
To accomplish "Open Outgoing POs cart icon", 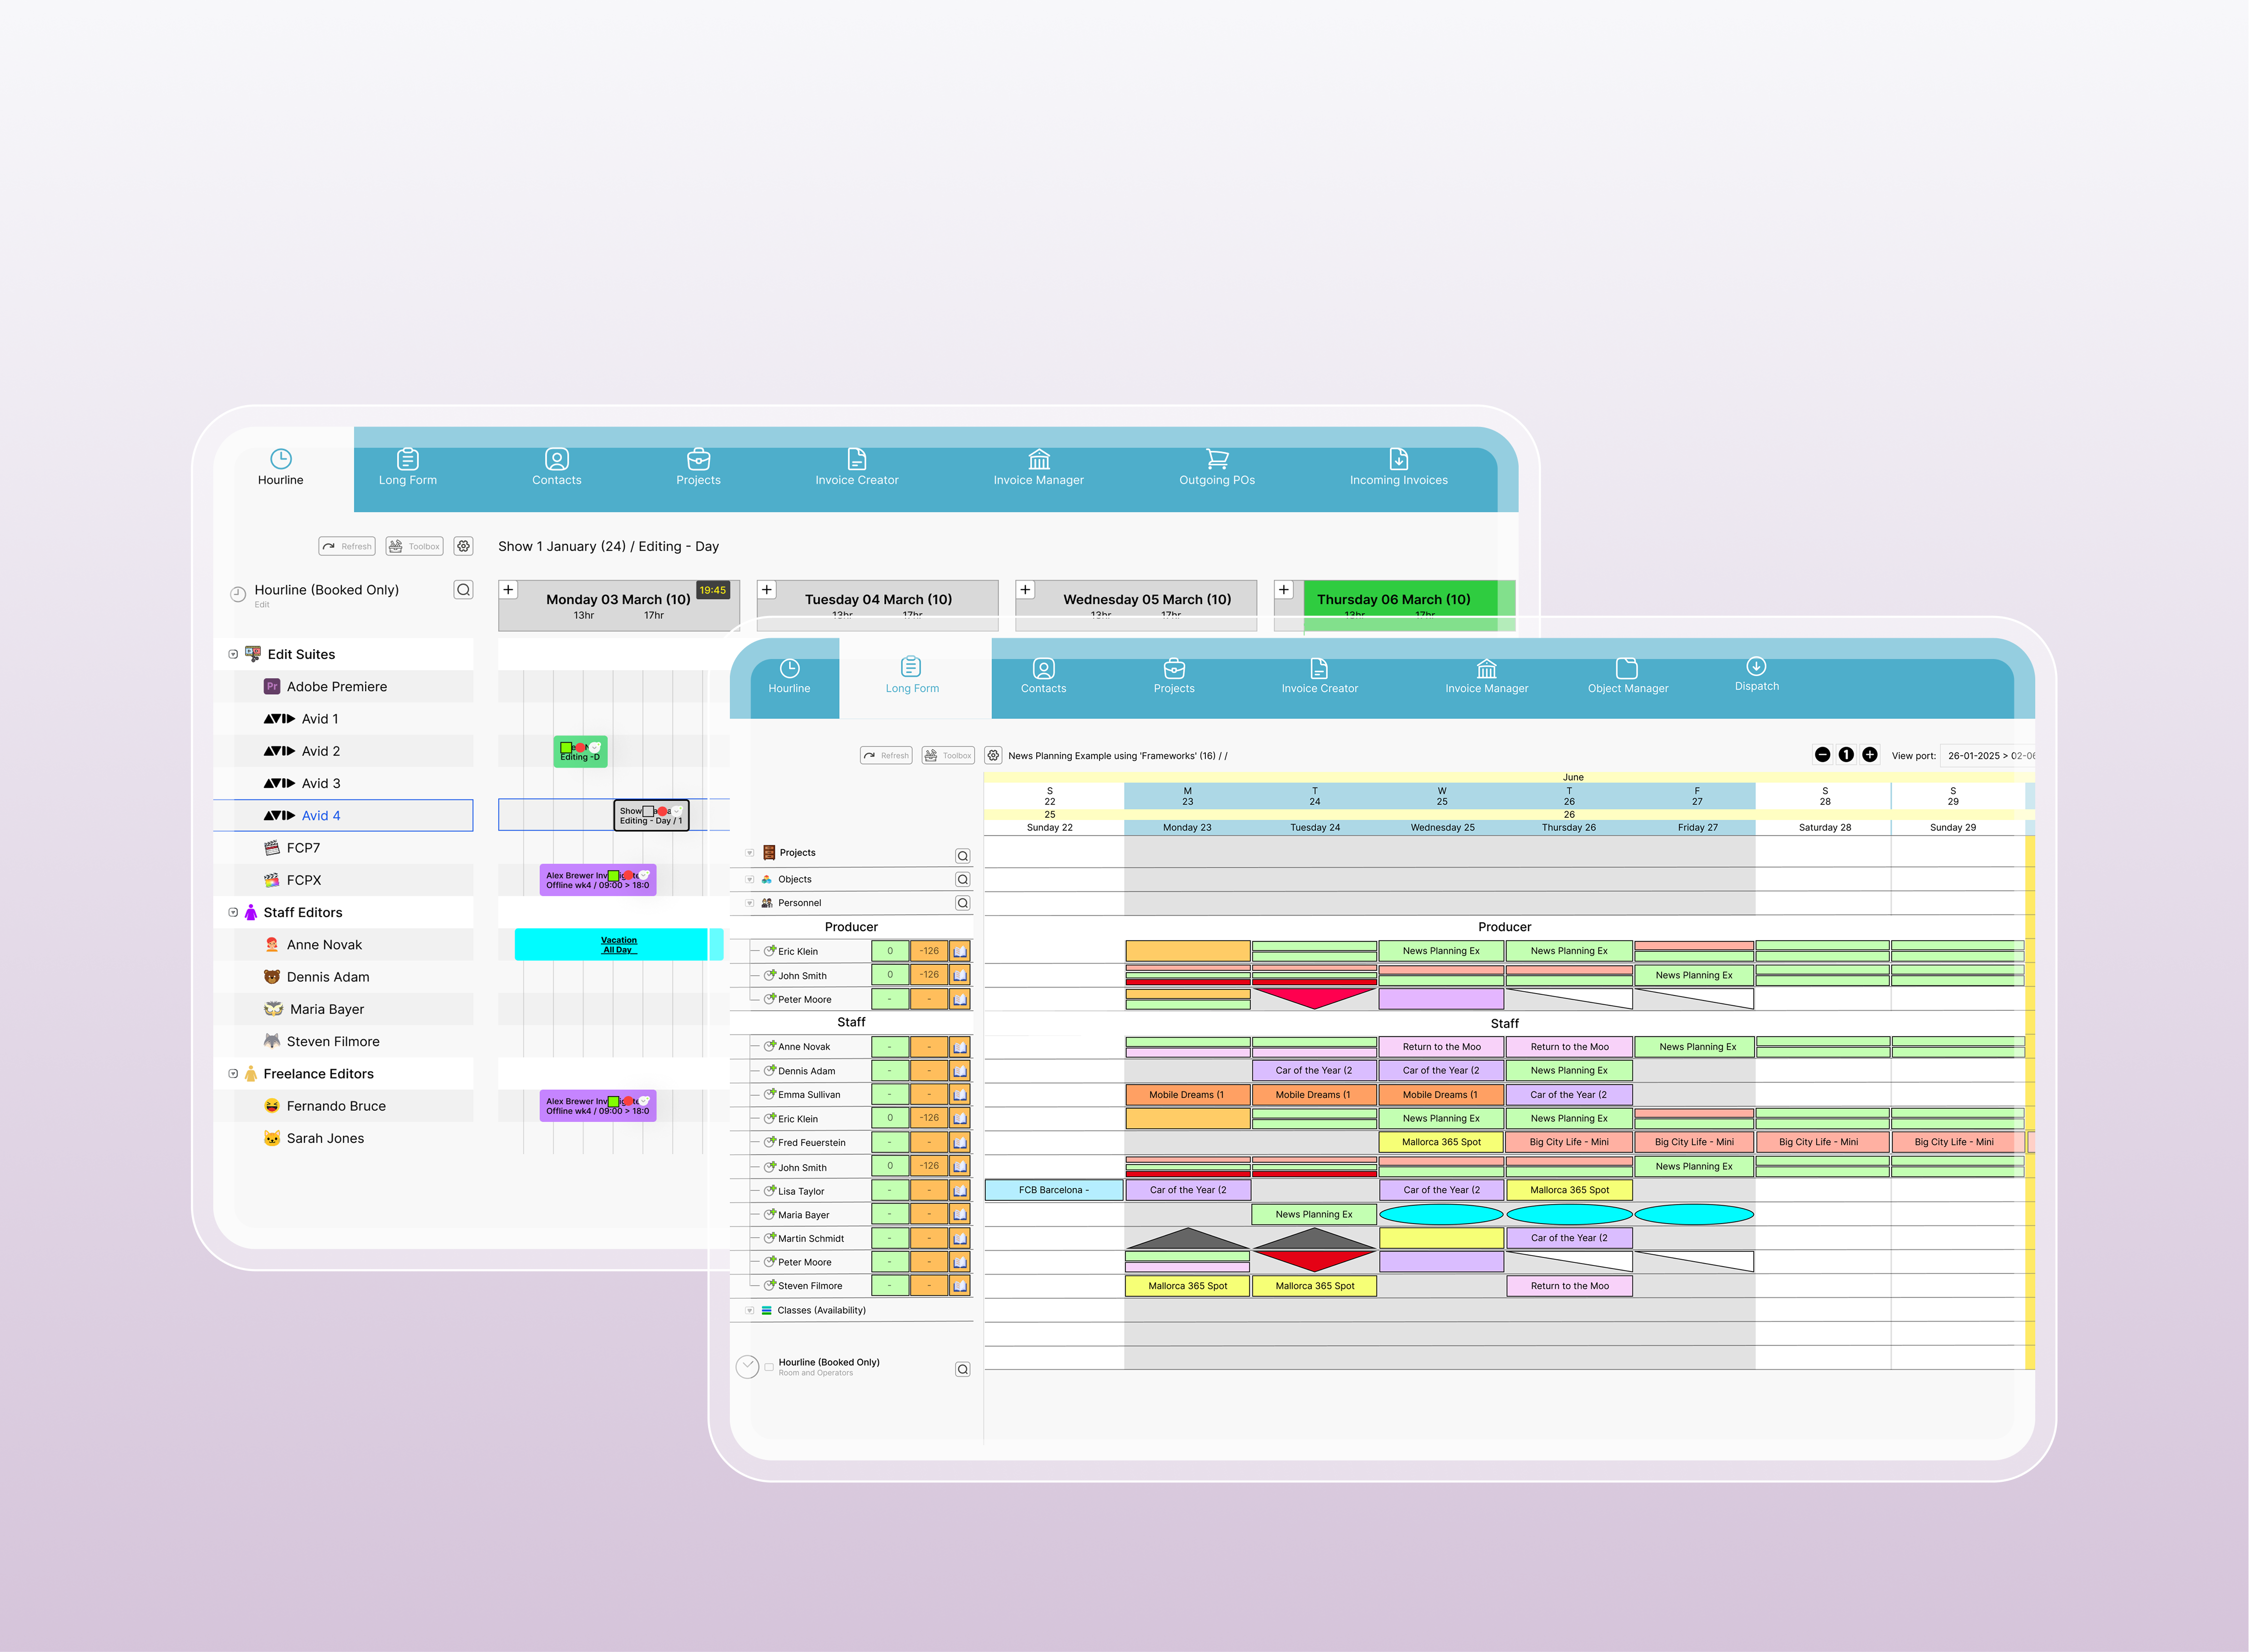I will tap(1216, 459).
